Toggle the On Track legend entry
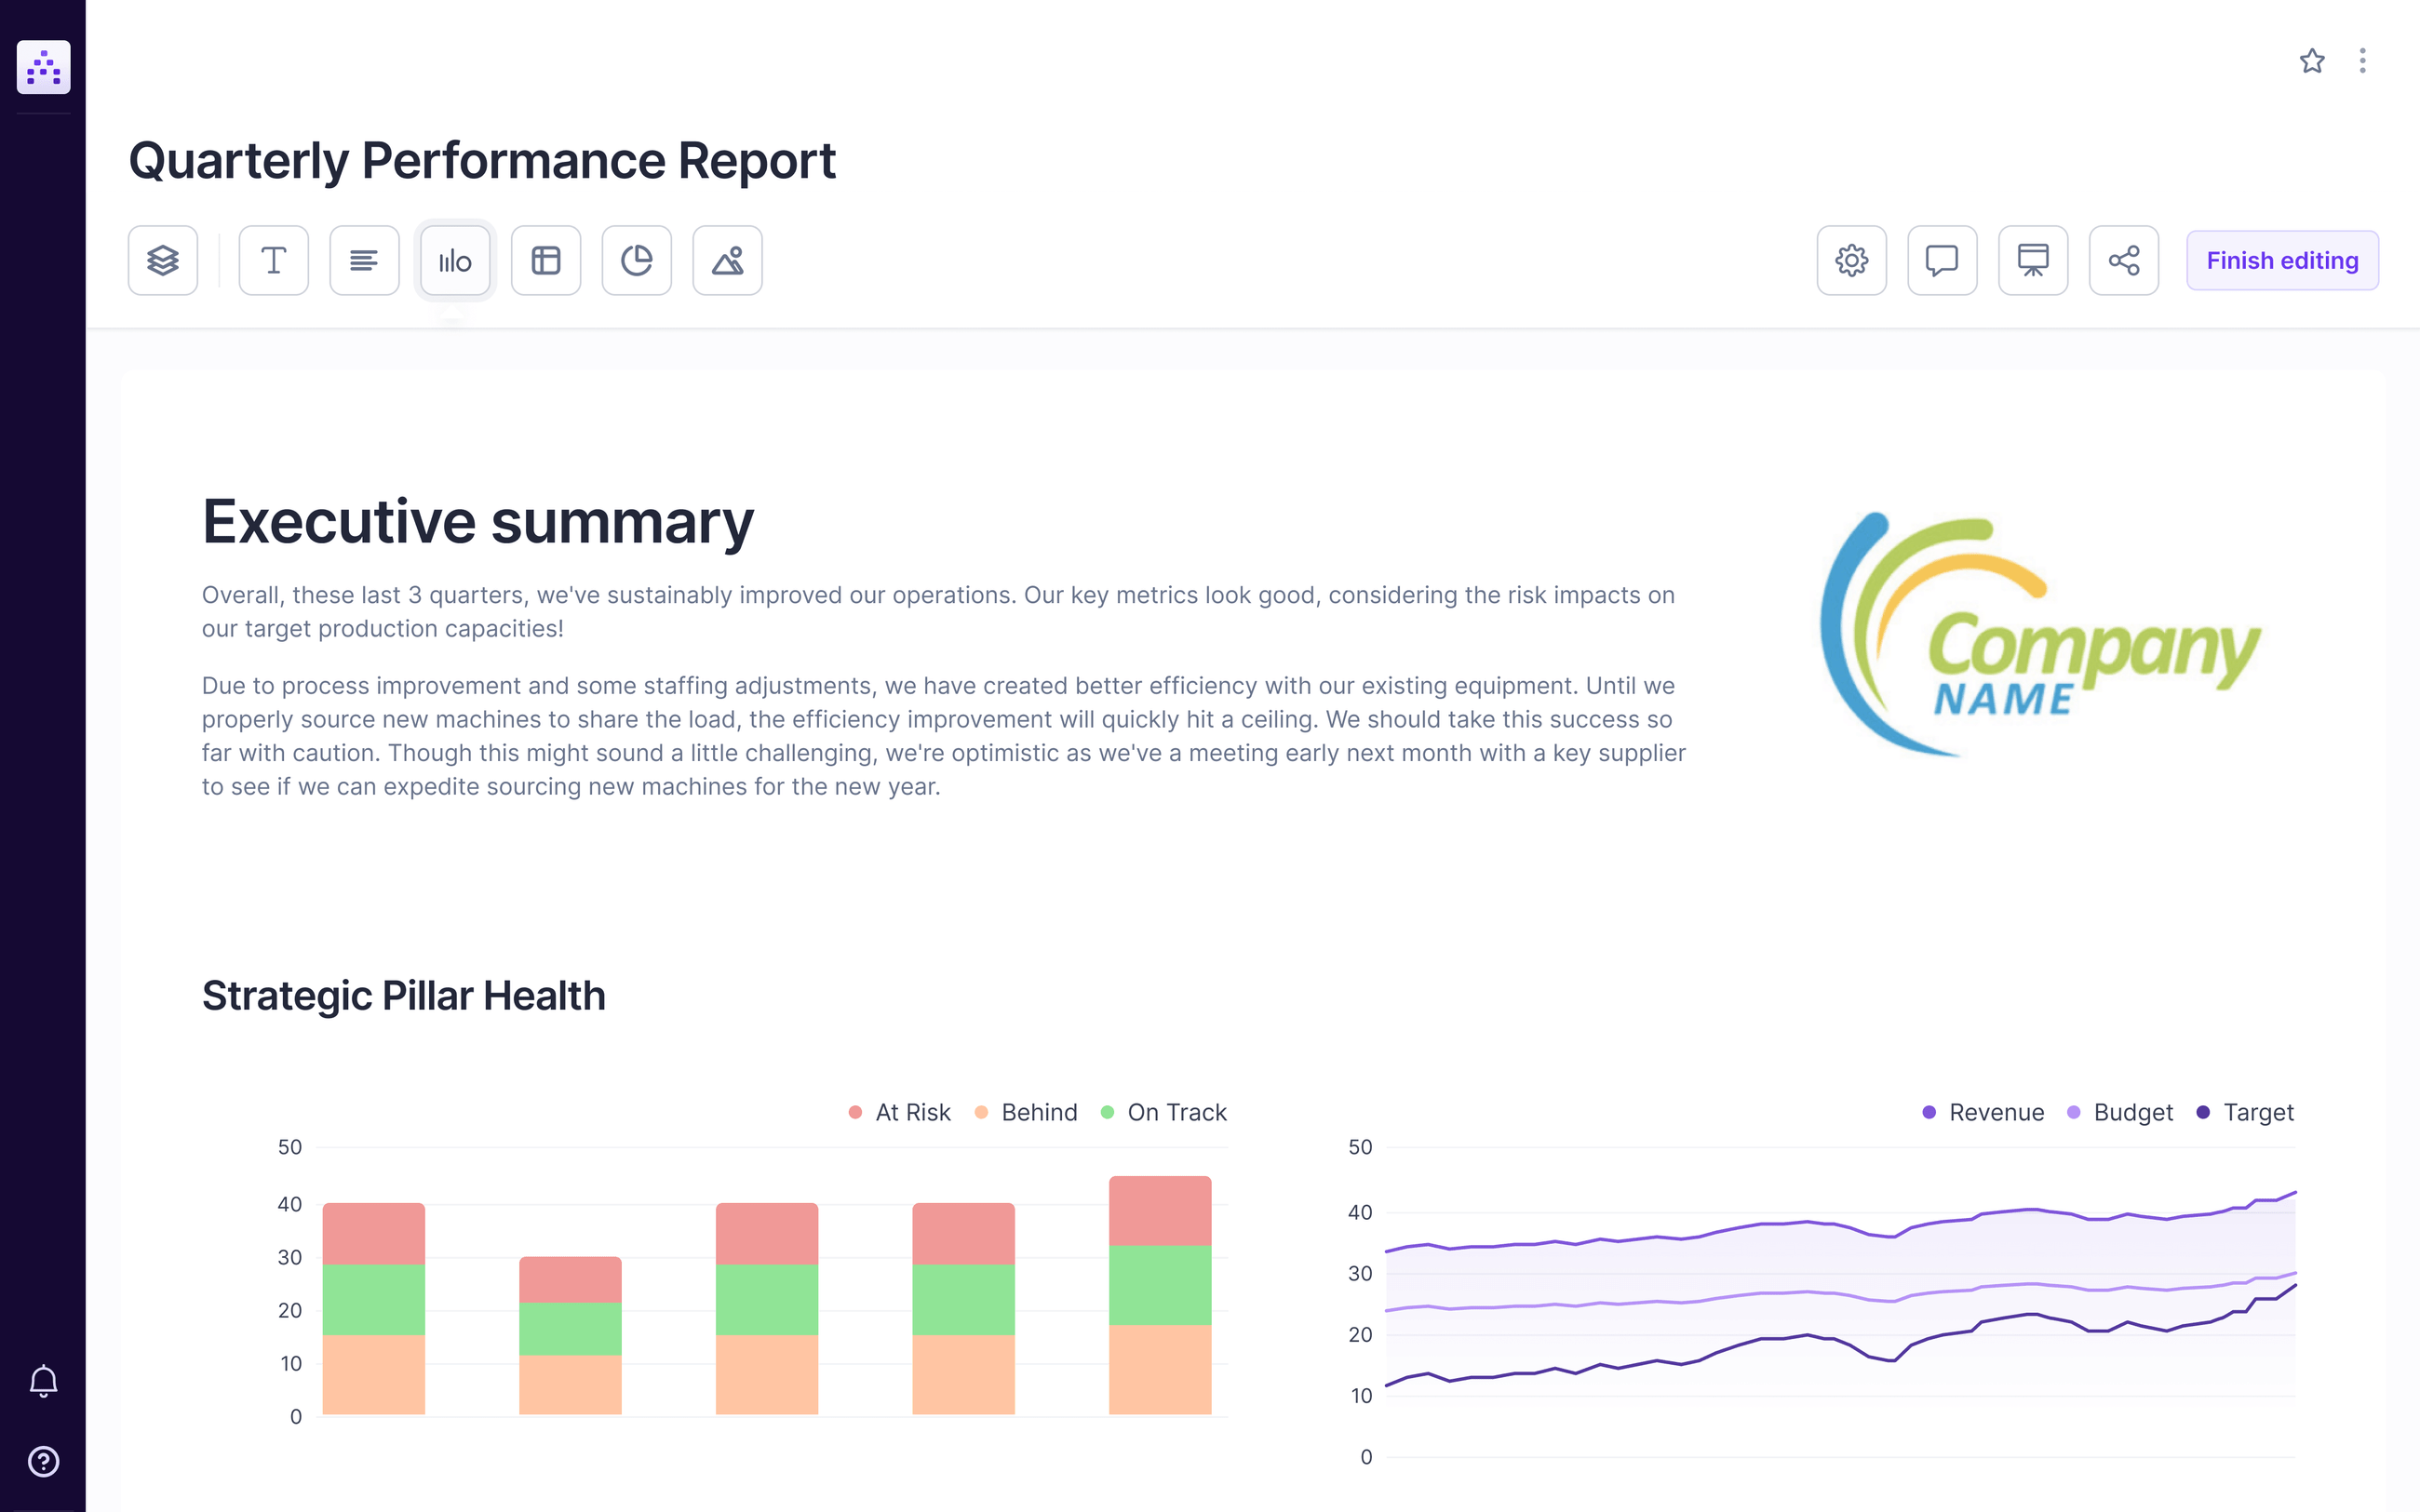The image size is (2420, 1512). 1165,1112
